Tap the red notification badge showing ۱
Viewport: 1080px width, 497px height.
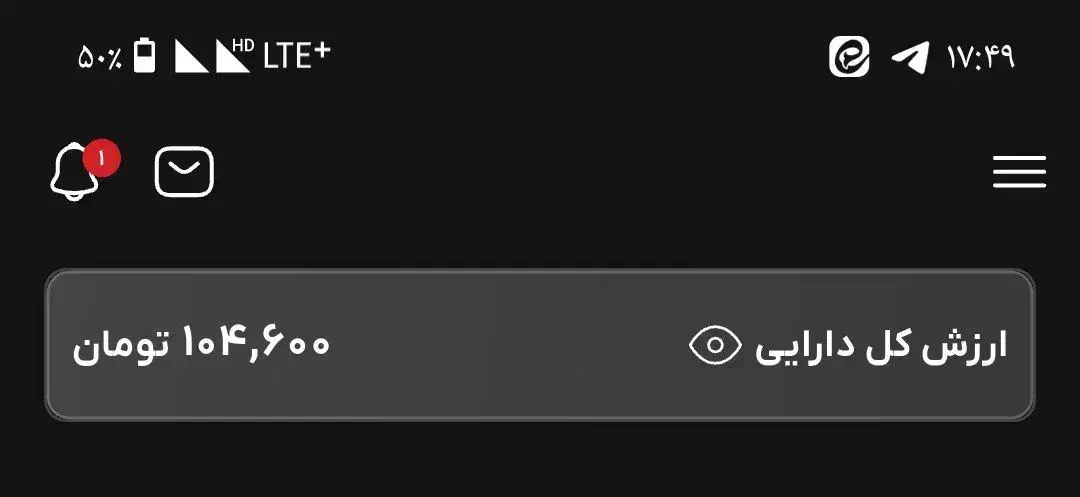coord(102,157)
